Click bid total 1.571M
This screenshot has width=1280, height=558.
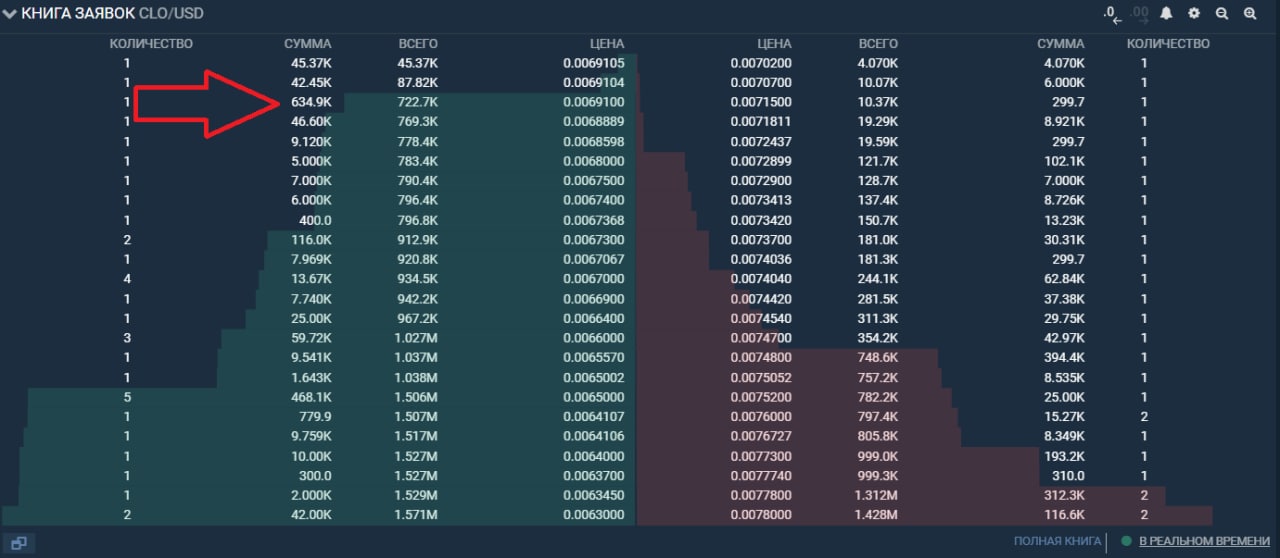tap(417, 515)
